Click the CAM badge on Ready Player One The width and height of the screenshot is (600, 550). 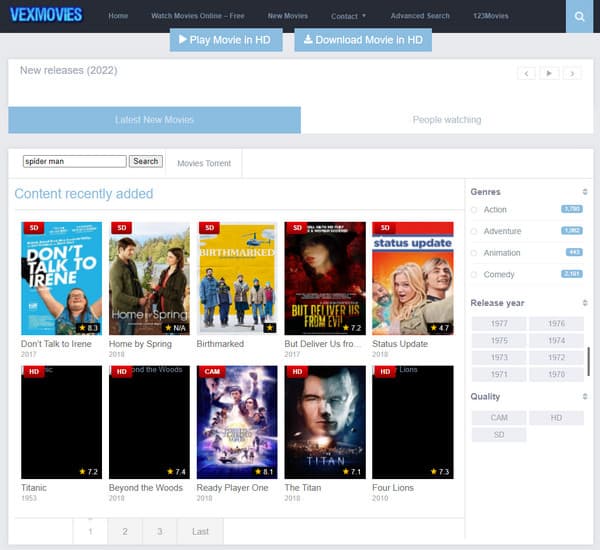pyautogui.click(x=211, y=372)
